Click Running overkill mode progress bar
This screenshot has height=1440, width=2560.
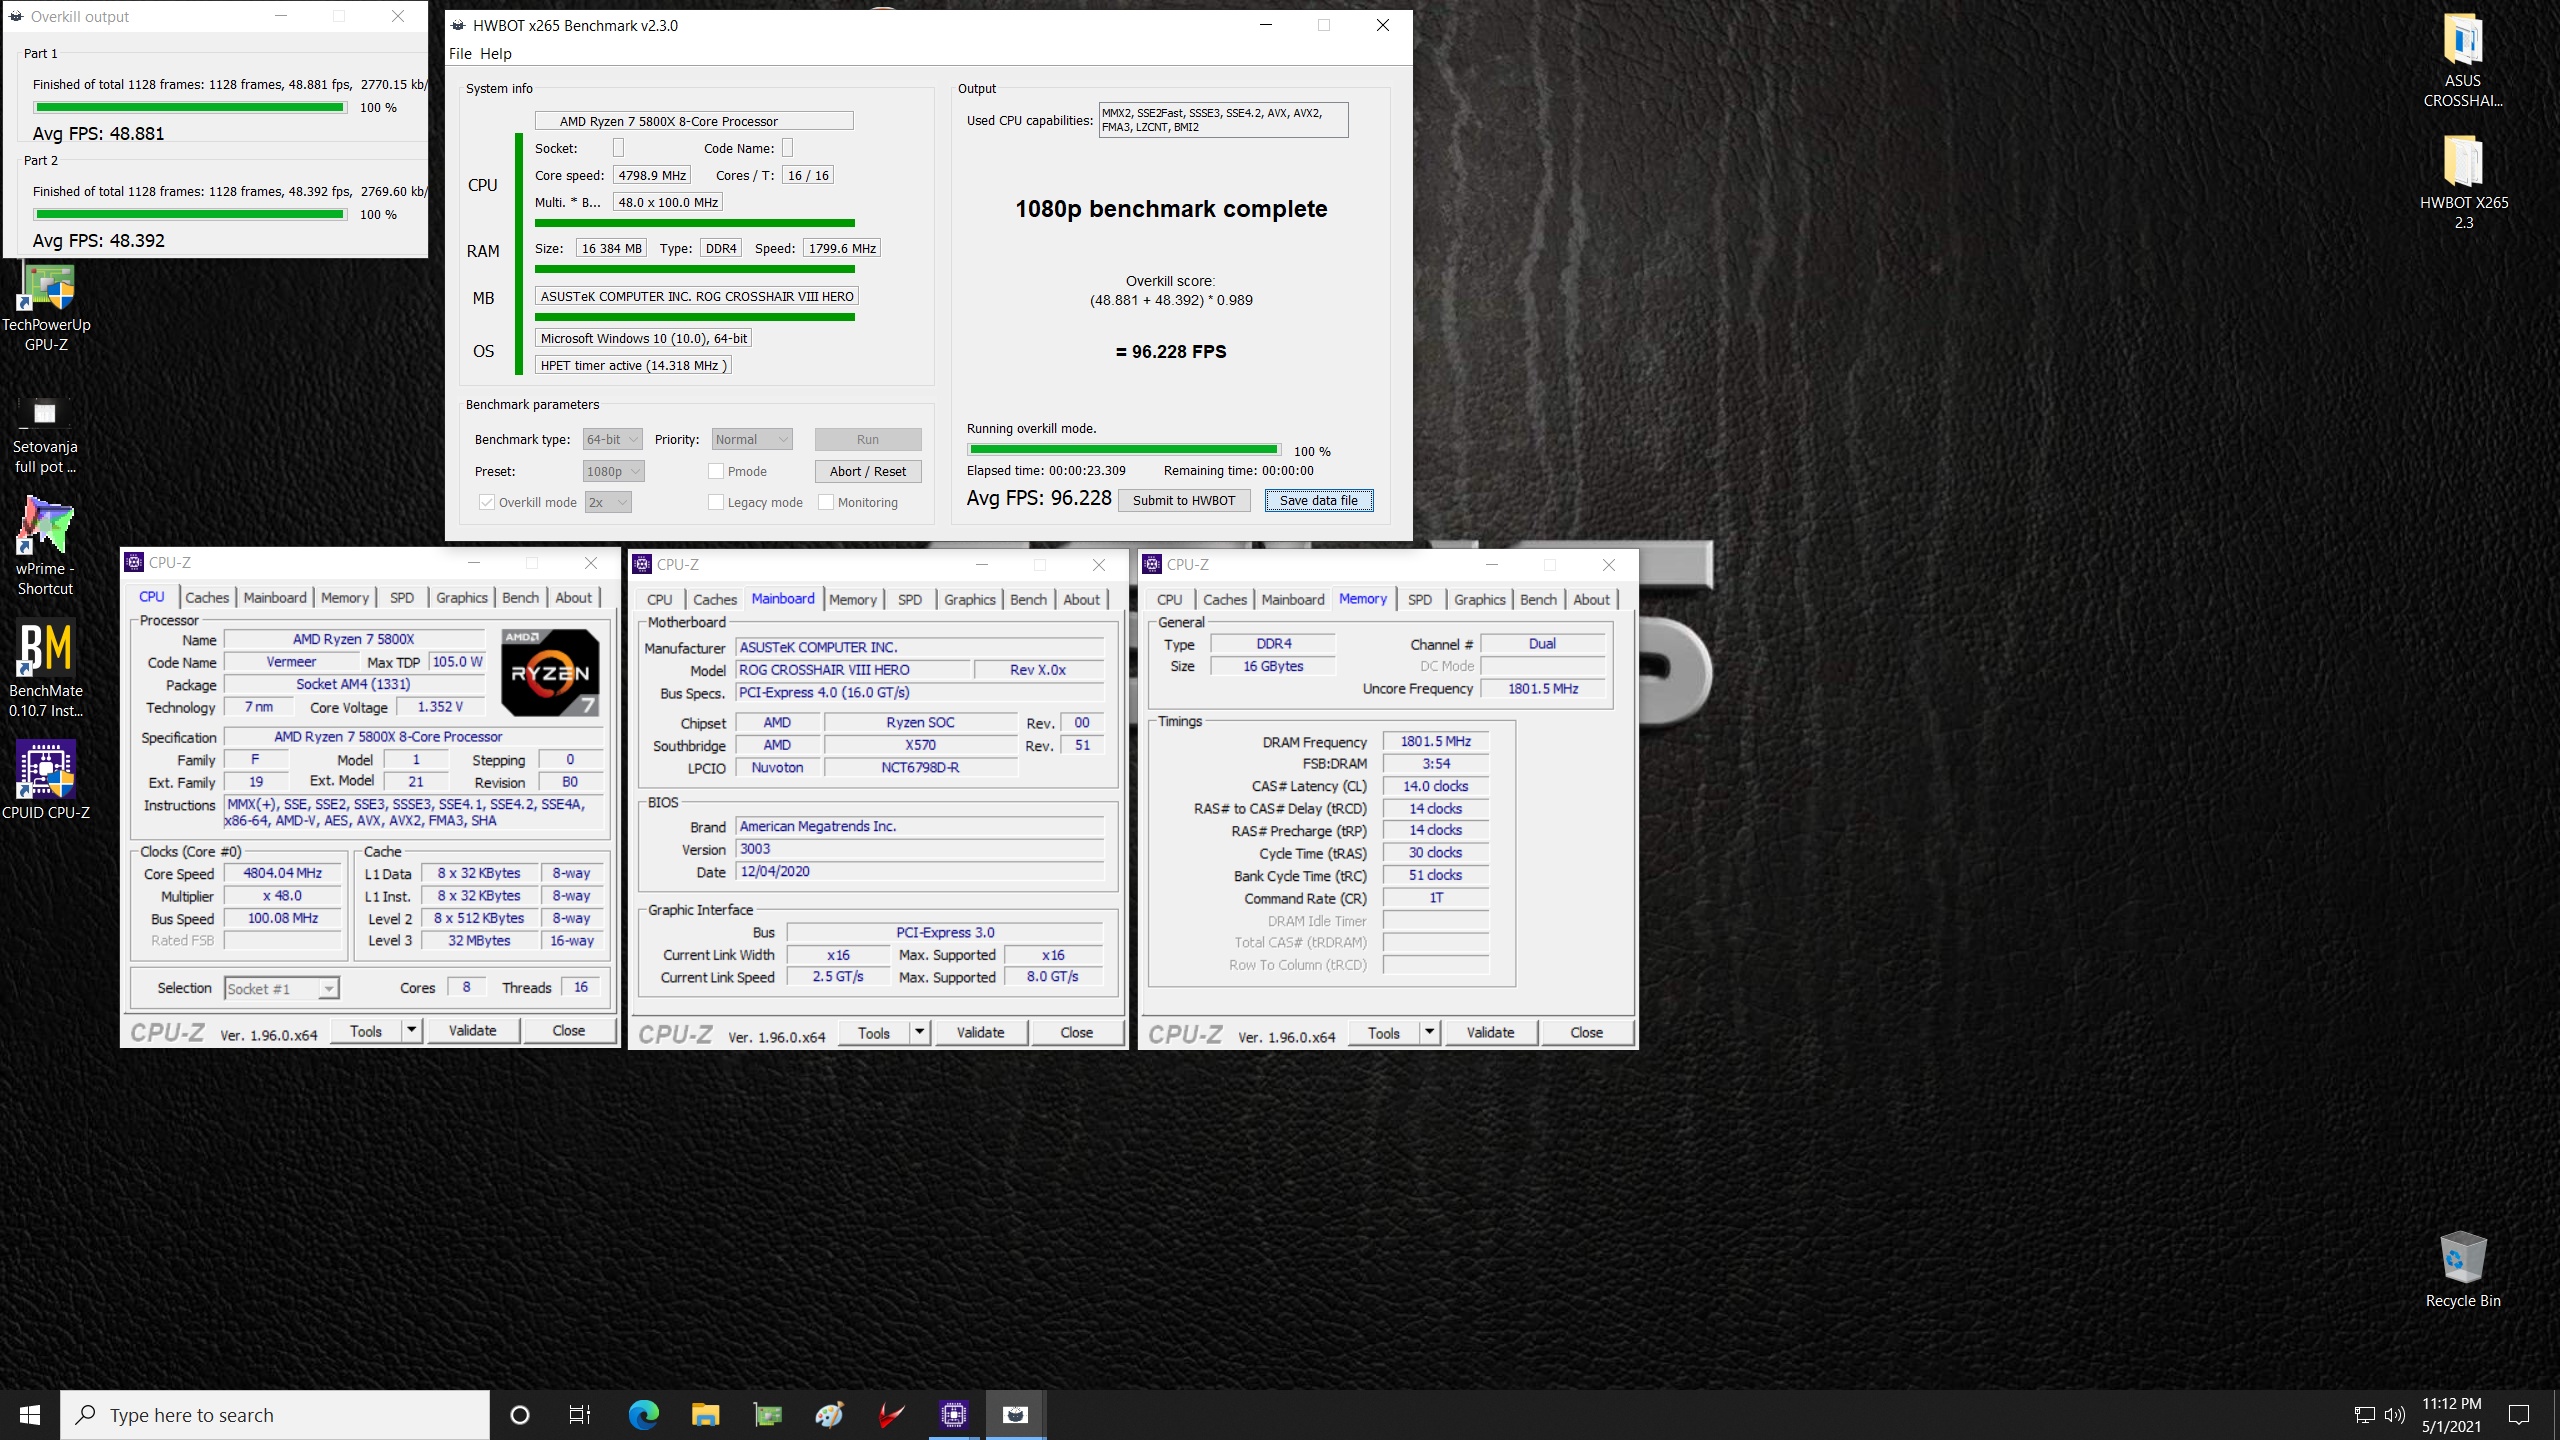pos(1124,450)
